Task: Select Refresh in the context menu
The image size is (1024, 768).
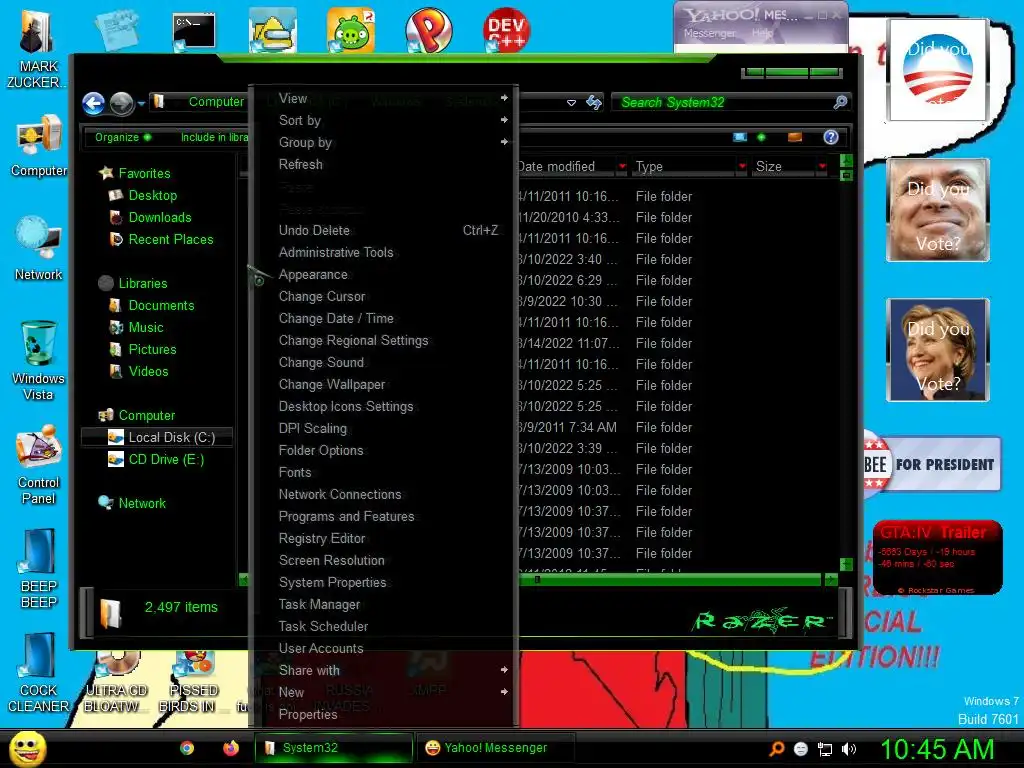Action: pos(383,165)
